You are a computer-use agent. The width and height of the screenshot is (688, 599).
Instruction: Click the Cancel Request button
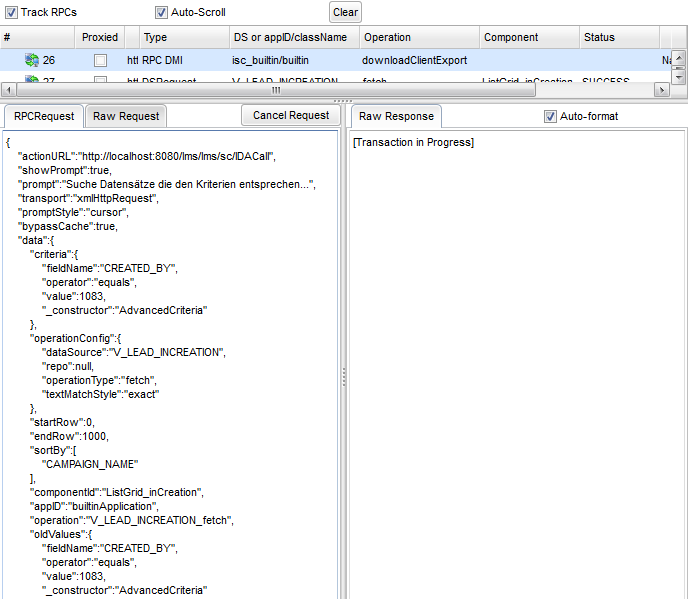(291, 115)
